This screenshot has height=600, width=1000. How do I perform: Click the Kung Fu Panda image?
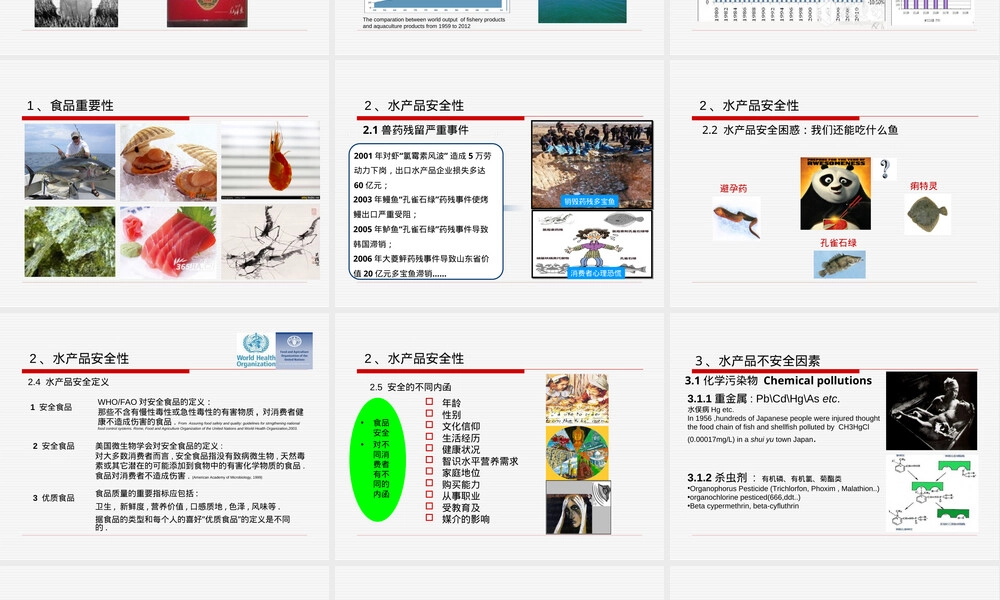(x=835, y=194)
